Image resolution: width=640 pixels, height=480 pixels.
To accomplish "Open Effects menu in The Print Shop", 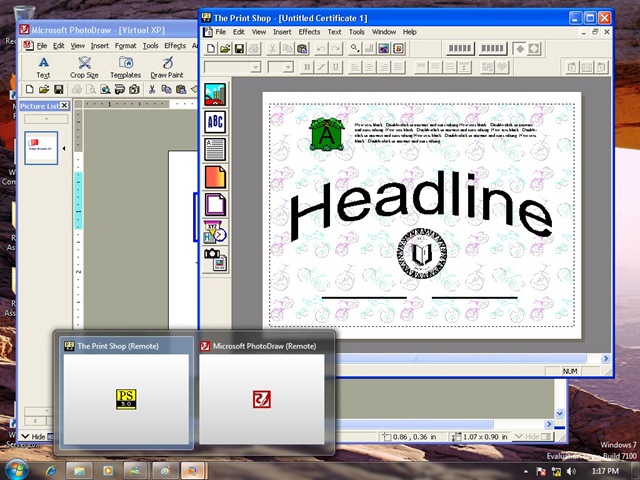I will [309, 32].
